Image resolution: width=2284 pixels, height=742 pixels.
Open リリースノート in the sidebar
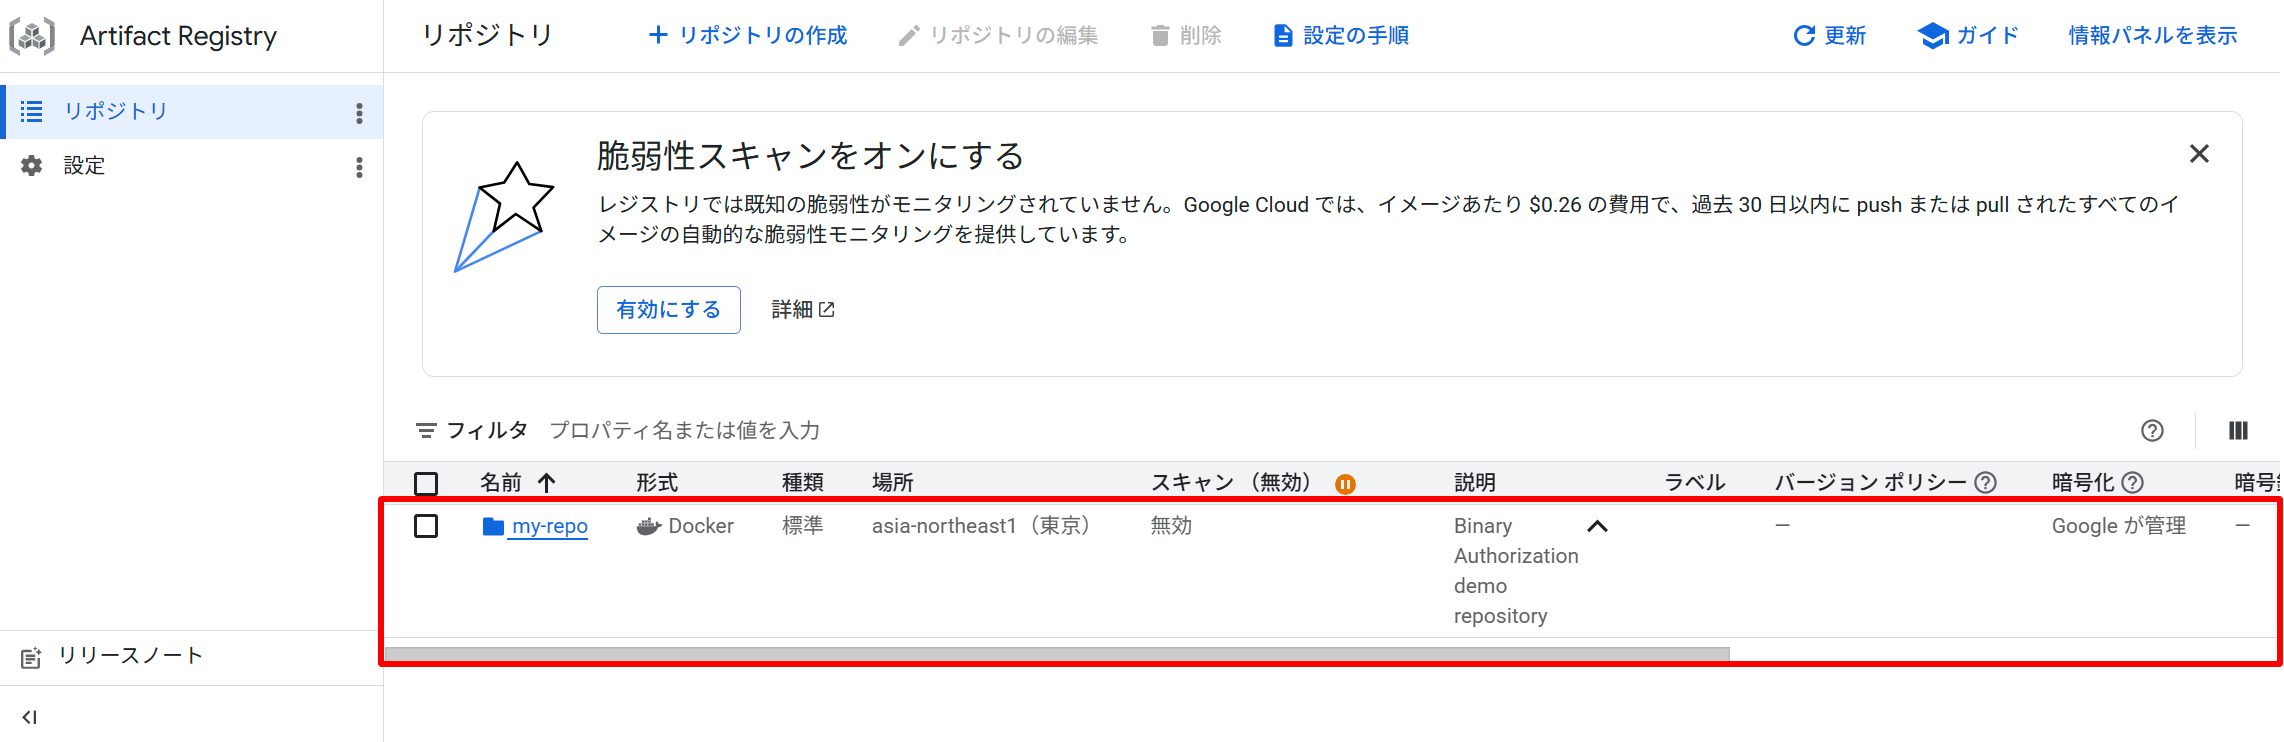131,656
